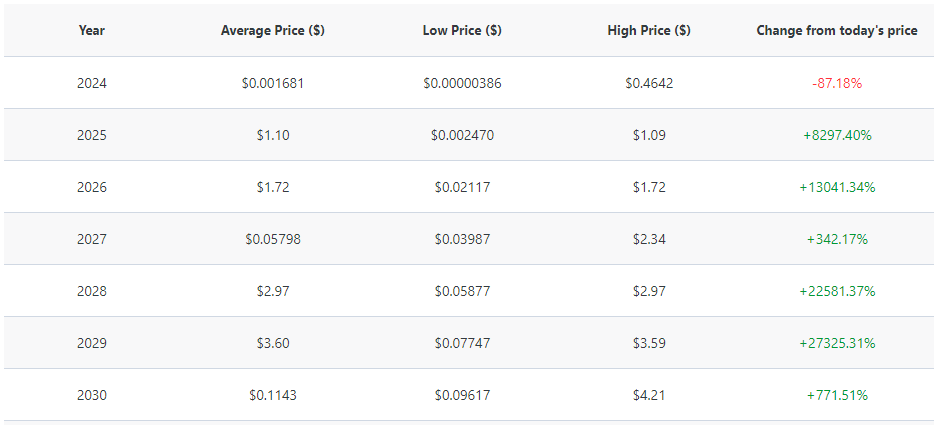The height and width of the screenshot is (425, 938).
Task: Select the Change from today's price header
Action: coord(836,31)
